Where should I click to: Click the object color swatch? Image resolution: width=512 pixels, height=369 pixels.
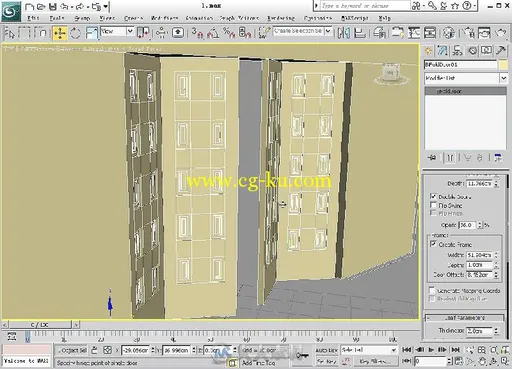click(503, 65)
